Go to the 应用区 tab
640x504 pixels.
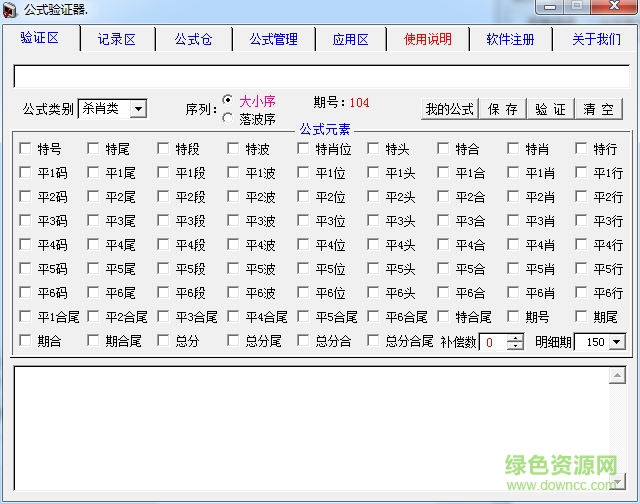pyautogui.click(x=351, y=39)
